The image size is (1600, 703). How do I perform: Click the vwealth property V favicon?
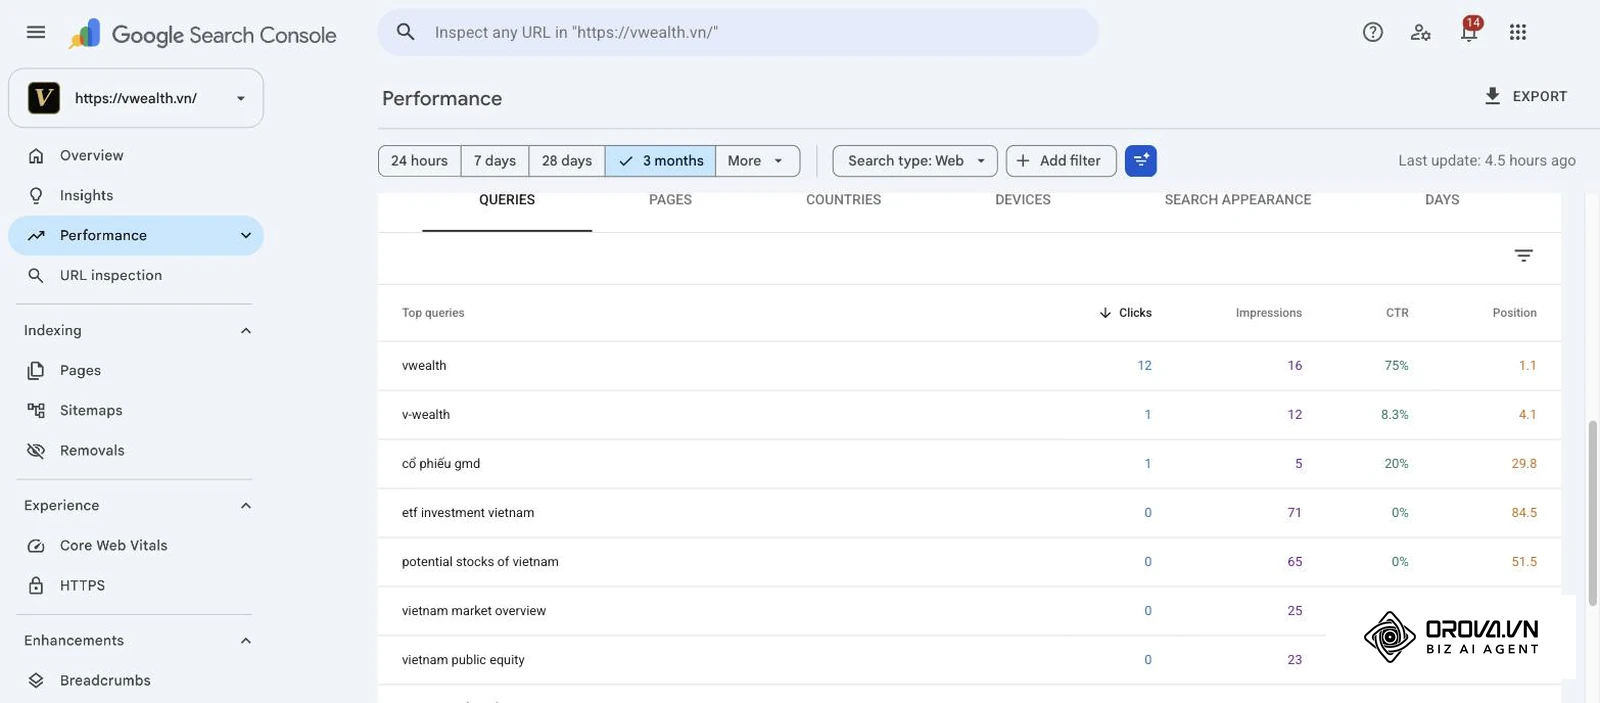point(44,98)
